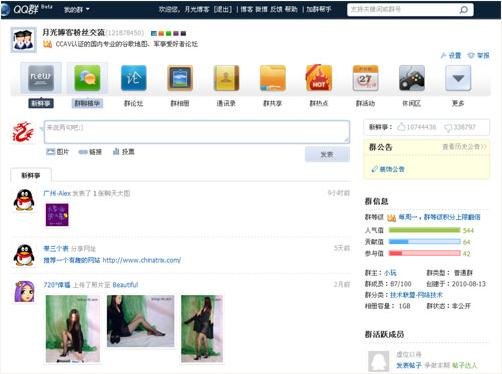Open the third album photo thumbnail
The width and height of the screenshot is (502, 374).
pos(202,329)
